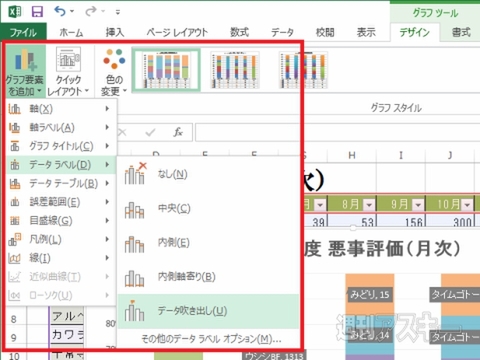Select column I header

(401, 155)
